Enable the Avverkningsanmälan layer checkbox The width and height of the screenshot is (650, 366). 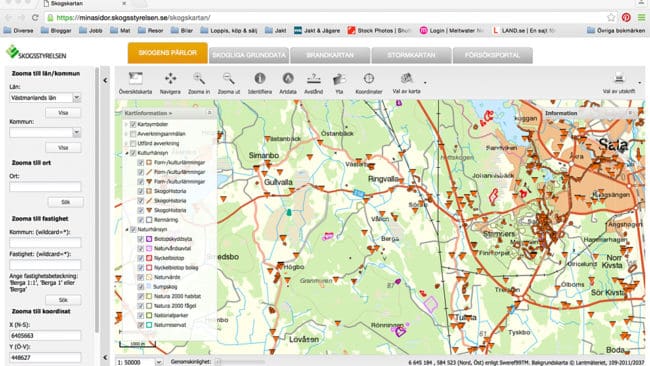click(x=133, y=133)
